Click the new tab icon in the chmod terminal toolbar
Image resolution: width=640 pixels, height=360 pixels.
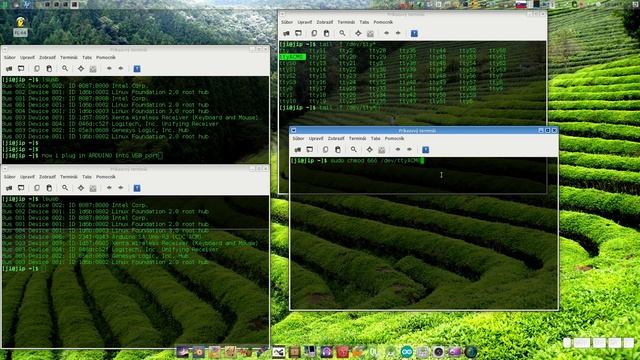click(x=310, y=150)
